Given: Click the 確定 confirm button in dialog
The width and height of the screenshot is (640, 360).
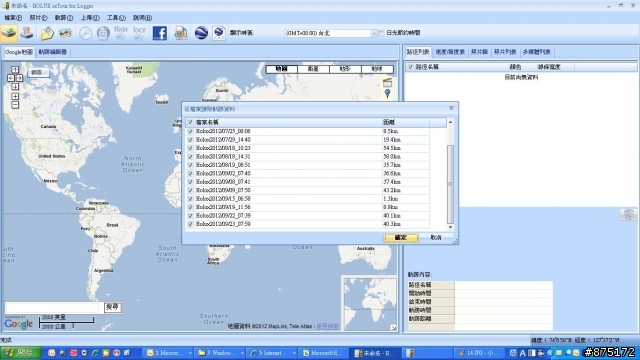Looking at the screenshot, I should pyautogui.click(x=401, y=238).
